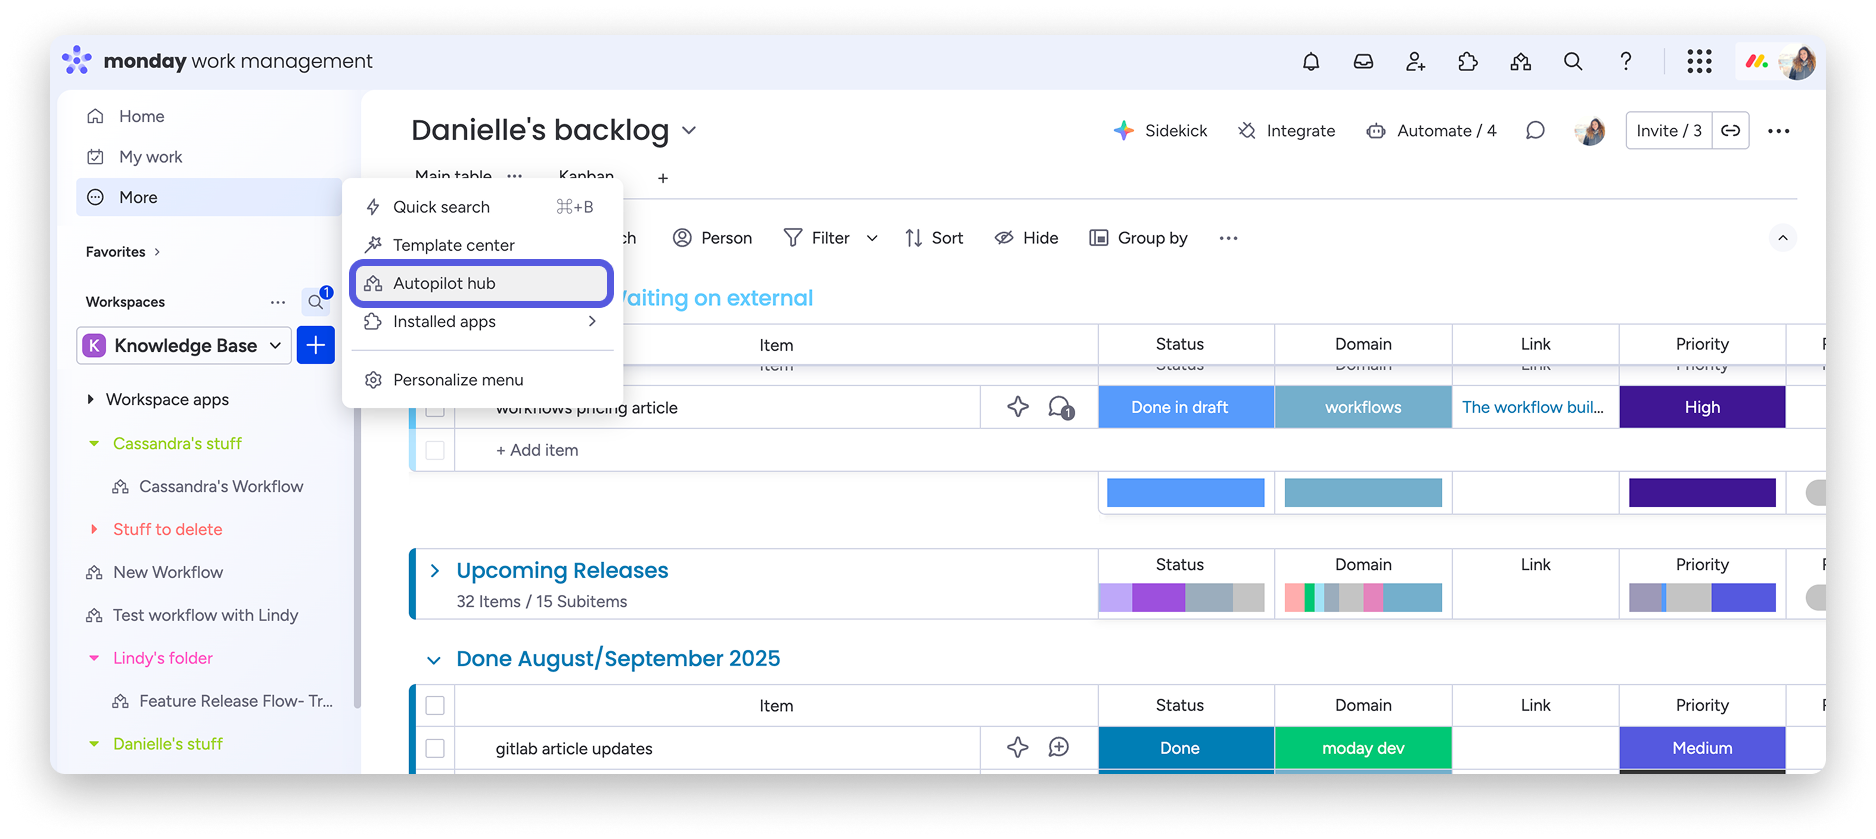Open the apps marketplace puzzle icon
This screenshot has height=839, width=1876.
(1468, 62)
